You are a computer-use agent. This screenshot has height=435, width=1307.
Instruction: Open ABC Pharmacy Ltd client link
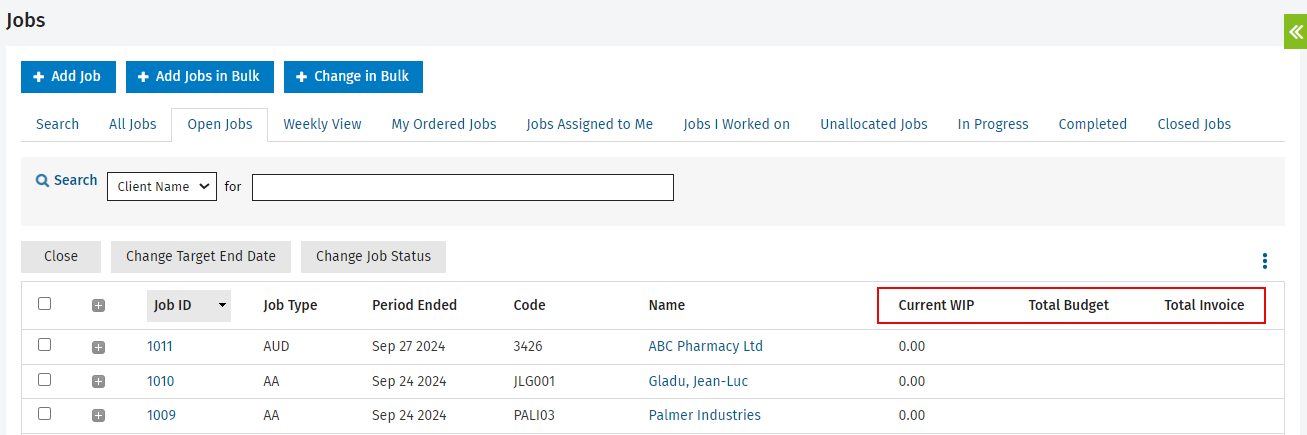pyautogui.click(x=706, y=347)
